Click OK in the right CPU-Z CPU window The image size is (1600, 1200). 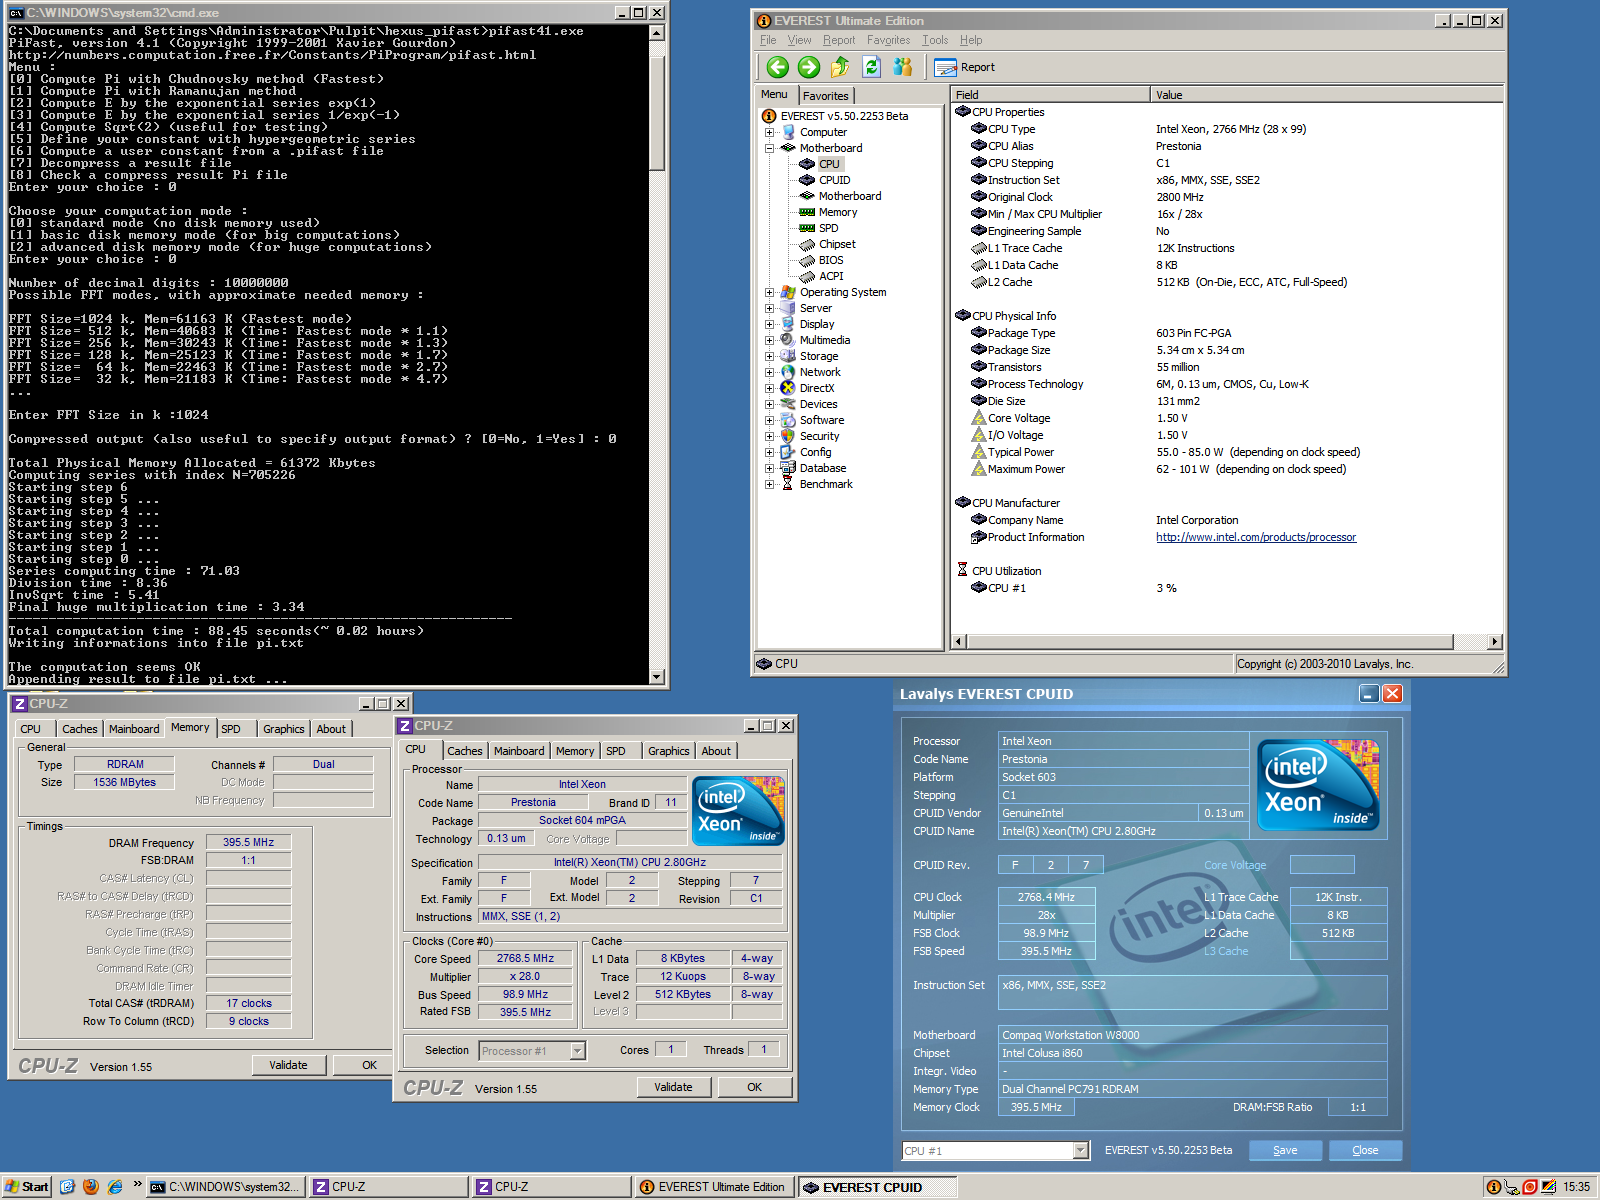pyautogui.click(x=755, y=1087)
